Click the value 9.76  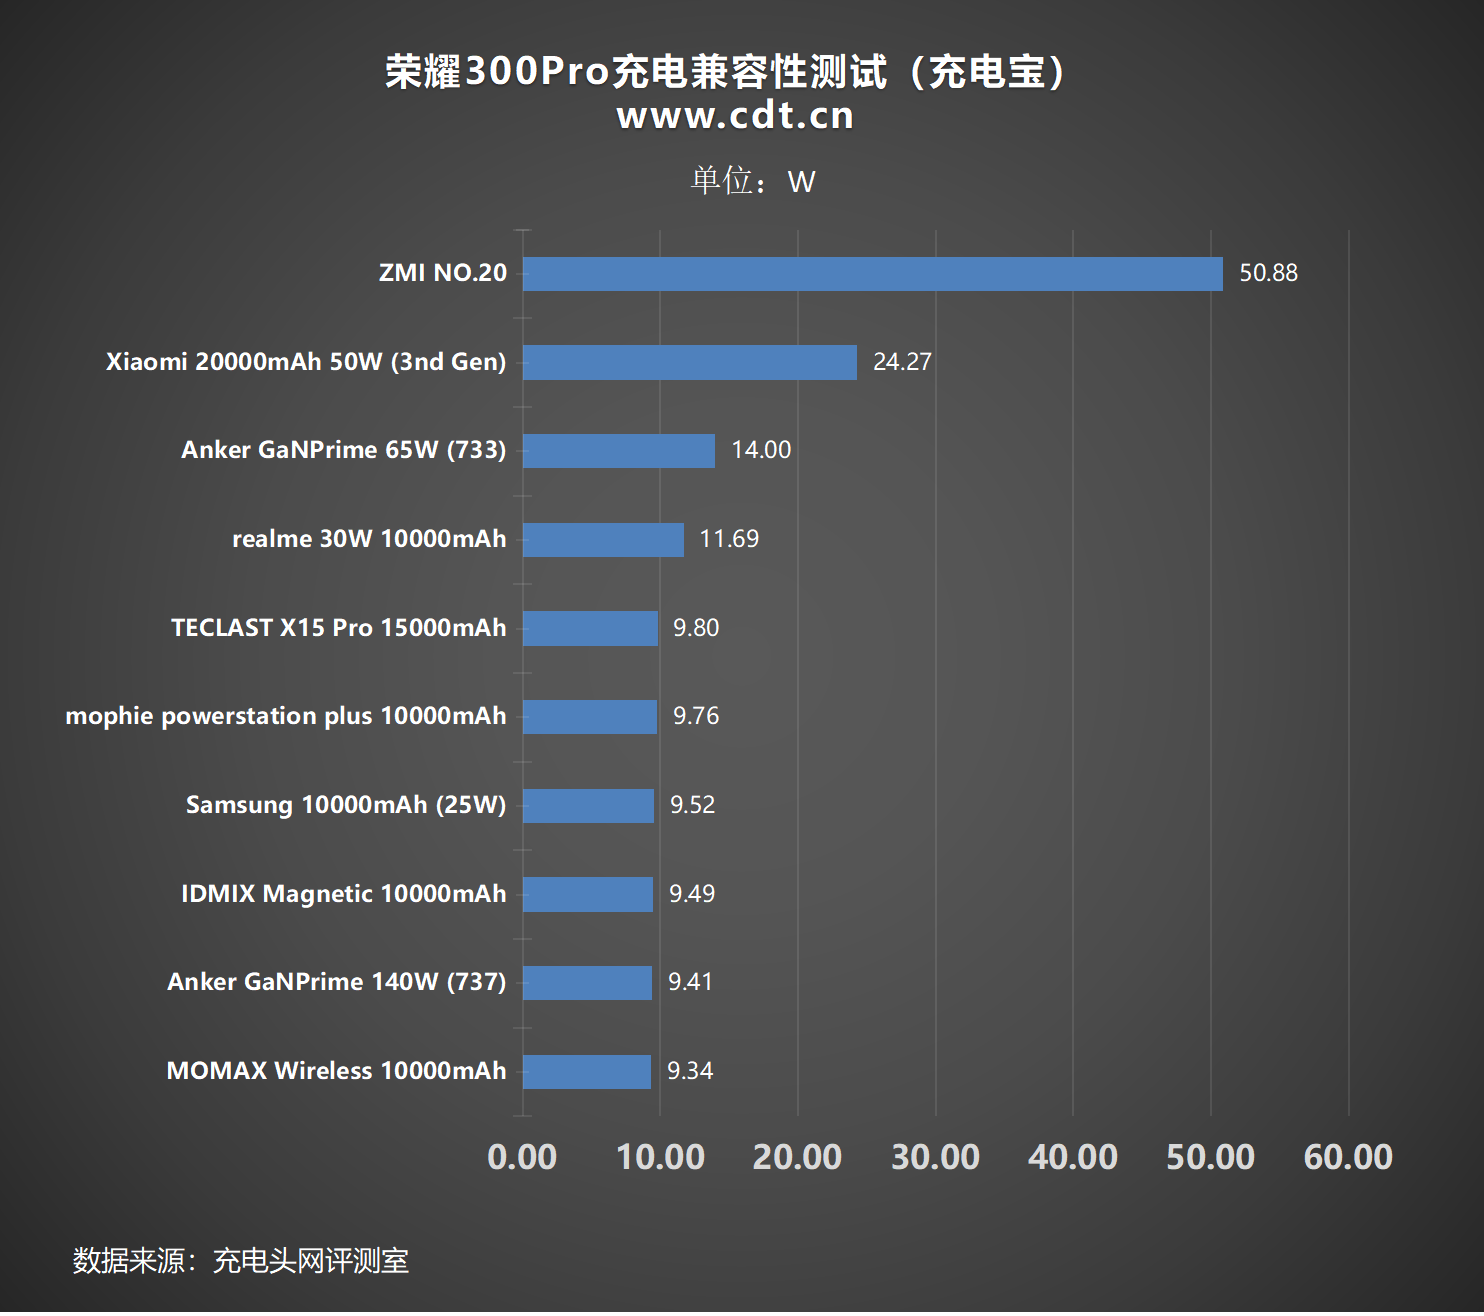[x=696, y=716]
